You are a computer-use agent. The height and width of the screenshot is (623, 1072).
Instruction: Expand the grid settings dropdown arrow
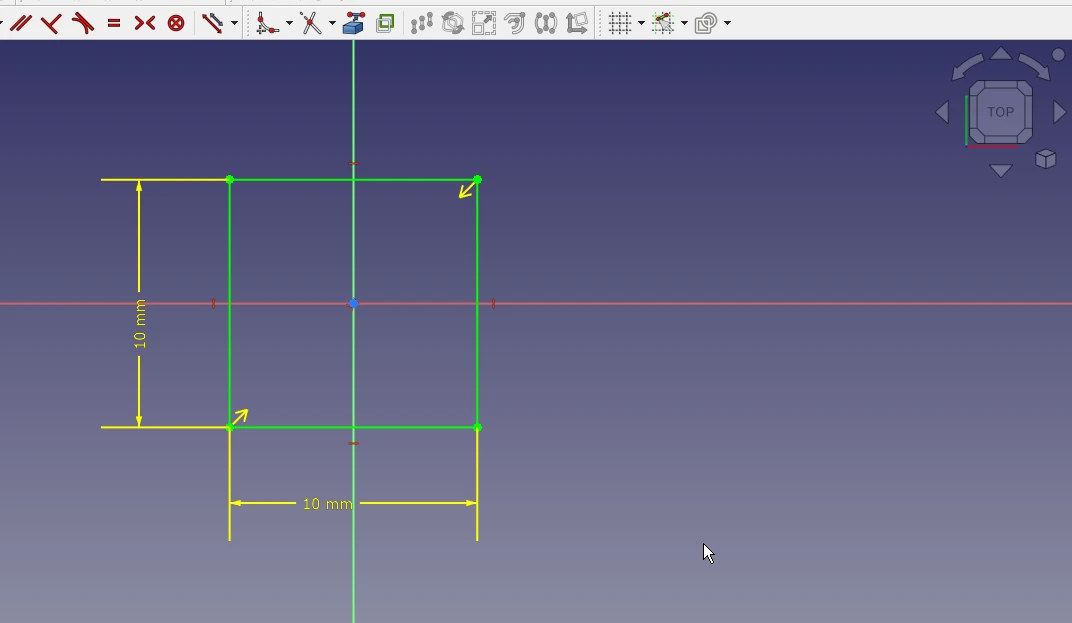pos(641,23)
